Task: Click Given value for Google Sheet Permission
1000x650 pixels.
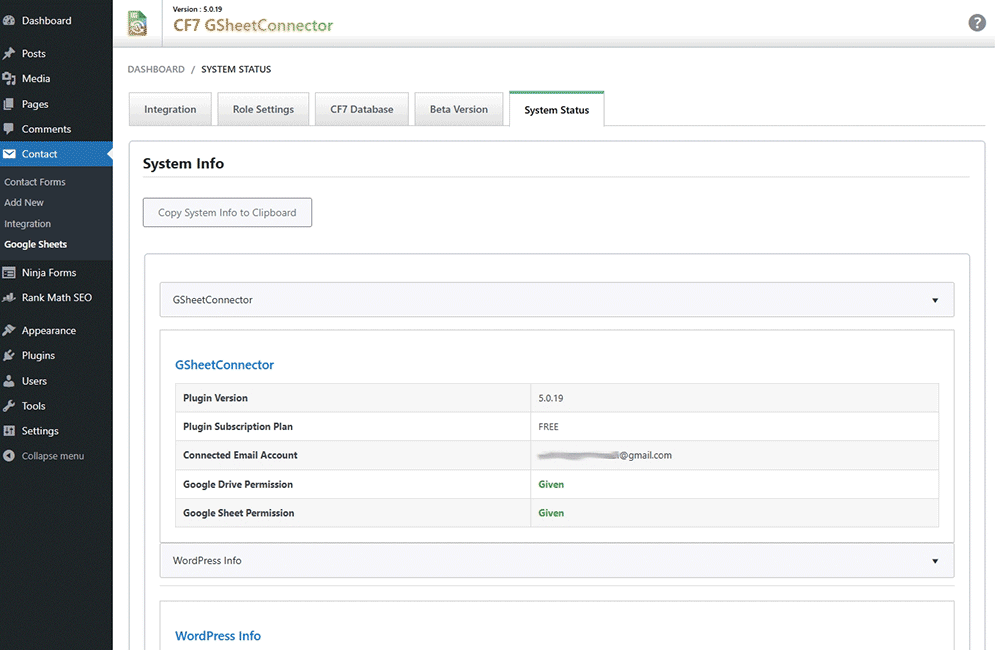Action: [551, 513]
